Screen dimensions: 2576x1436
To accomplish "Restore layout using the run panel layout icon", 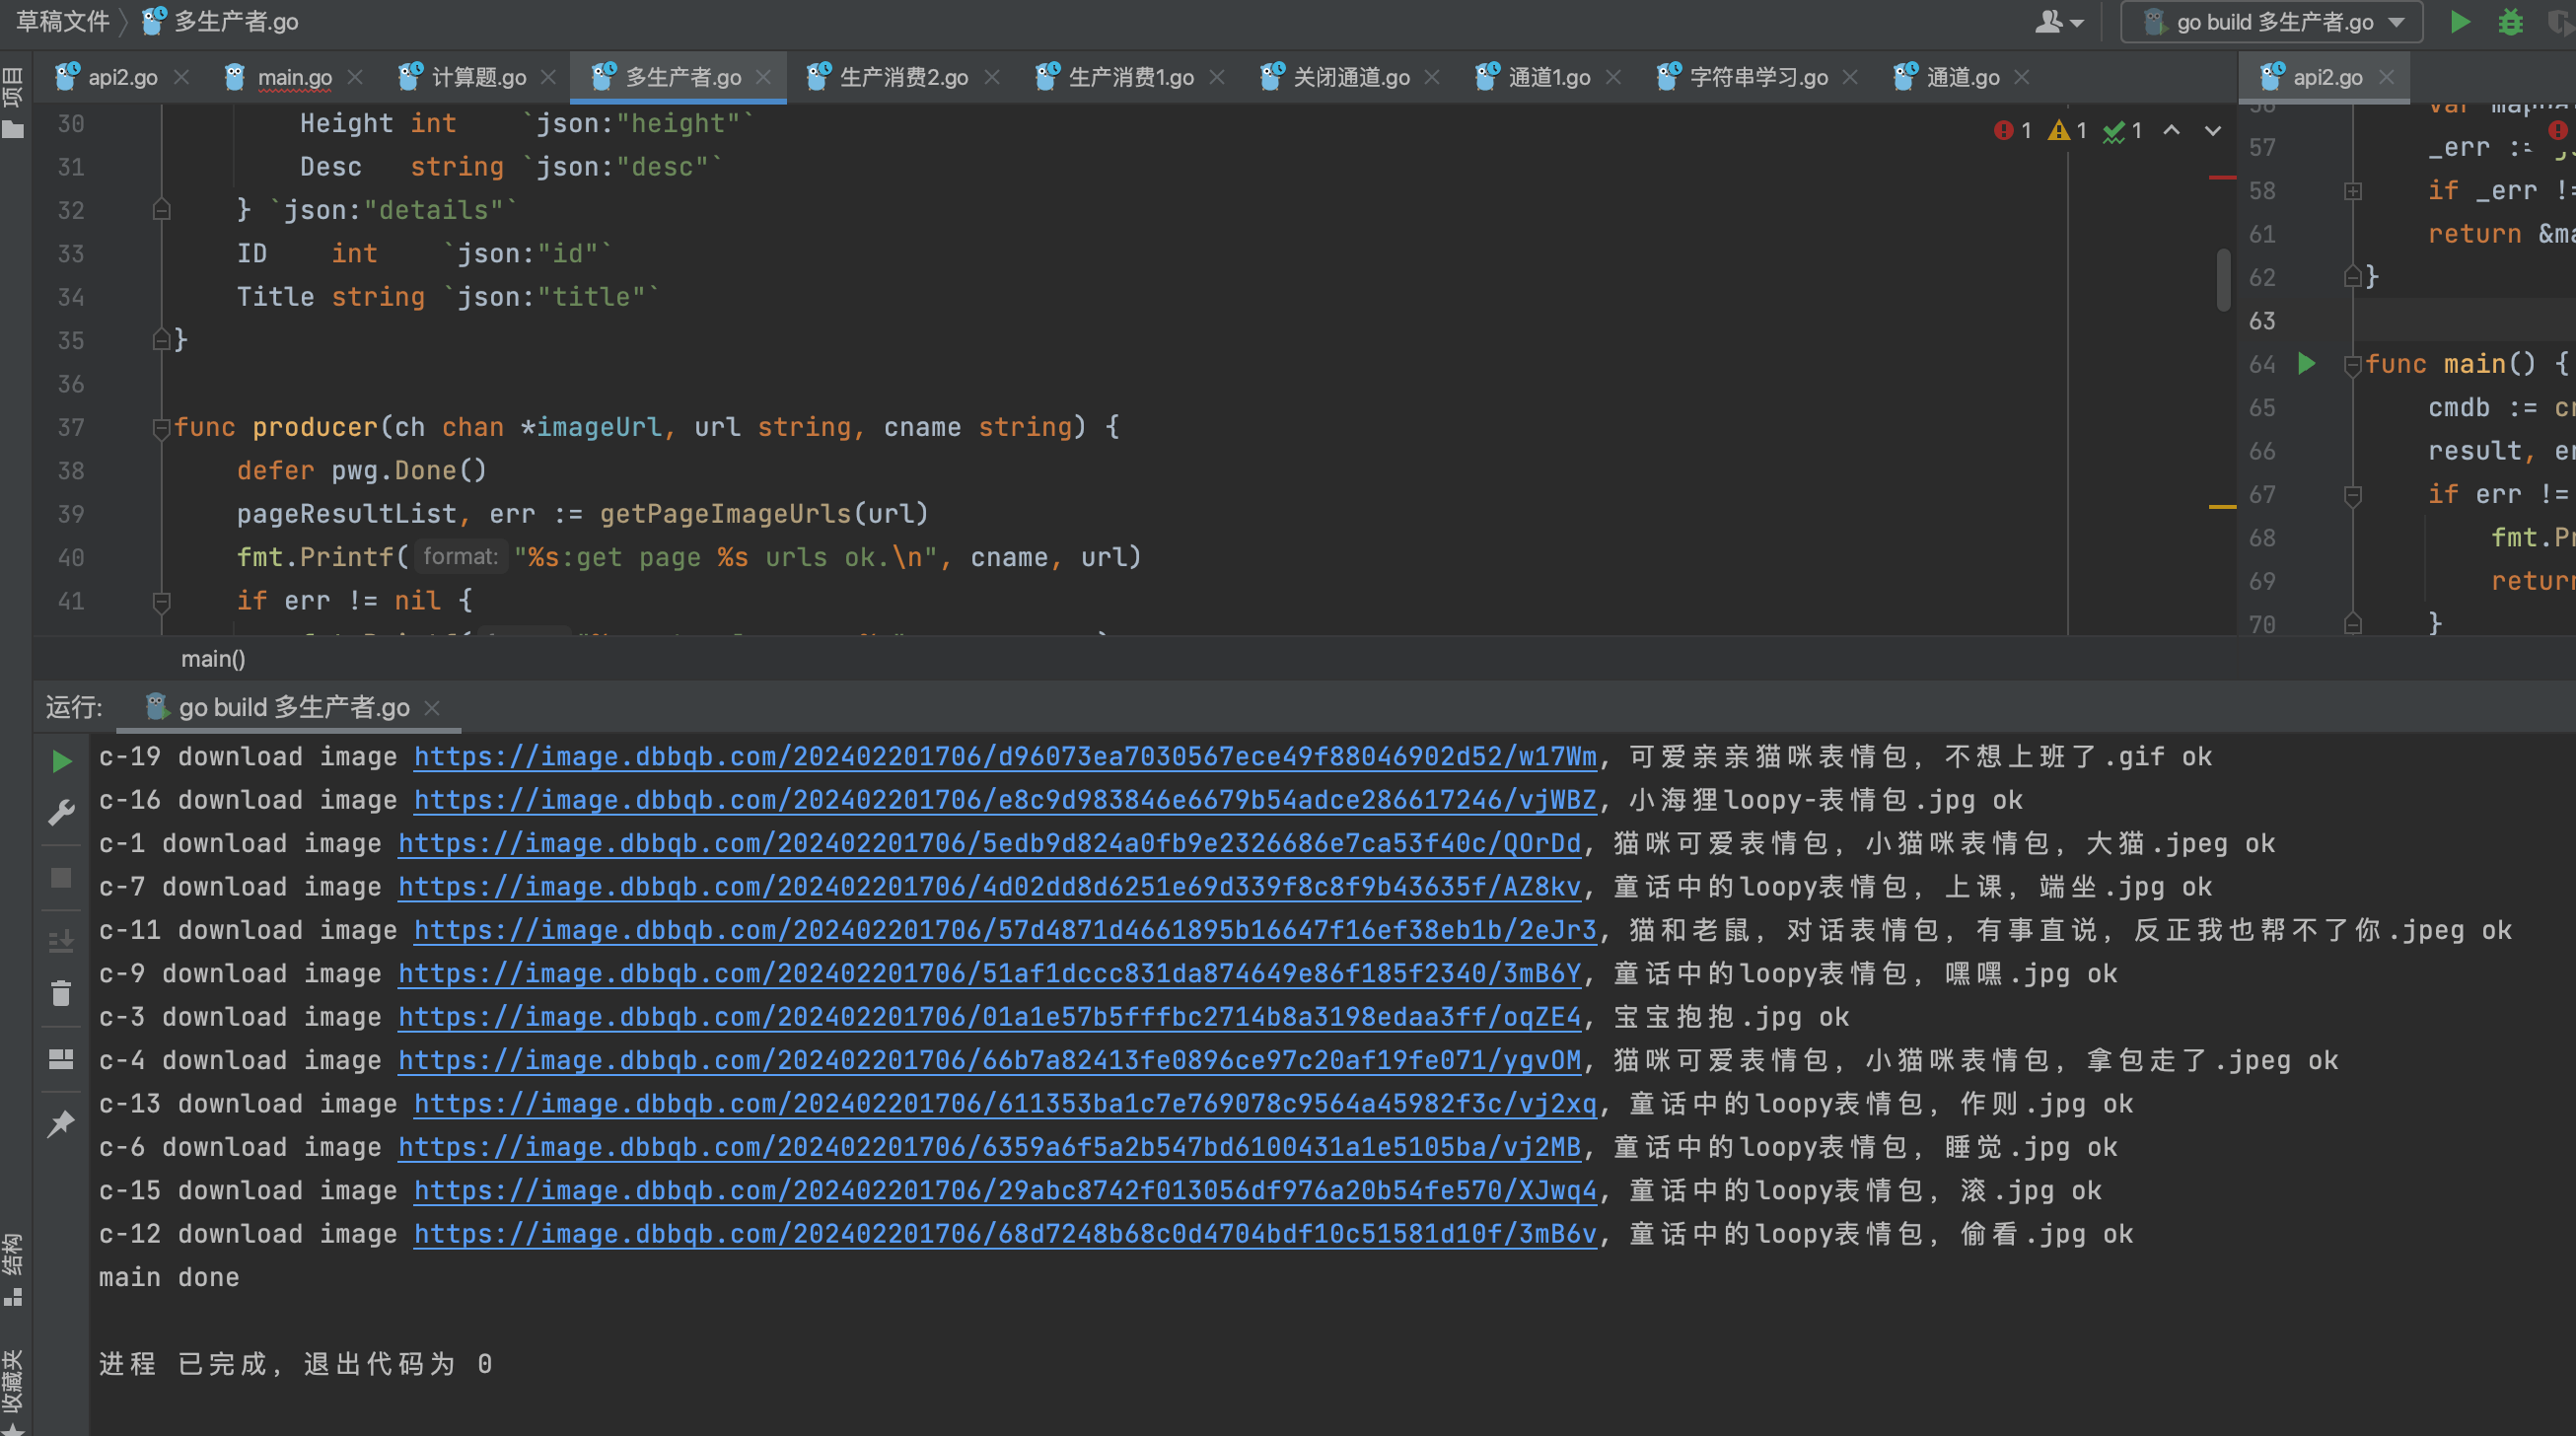I will (x=61, y=1059).
